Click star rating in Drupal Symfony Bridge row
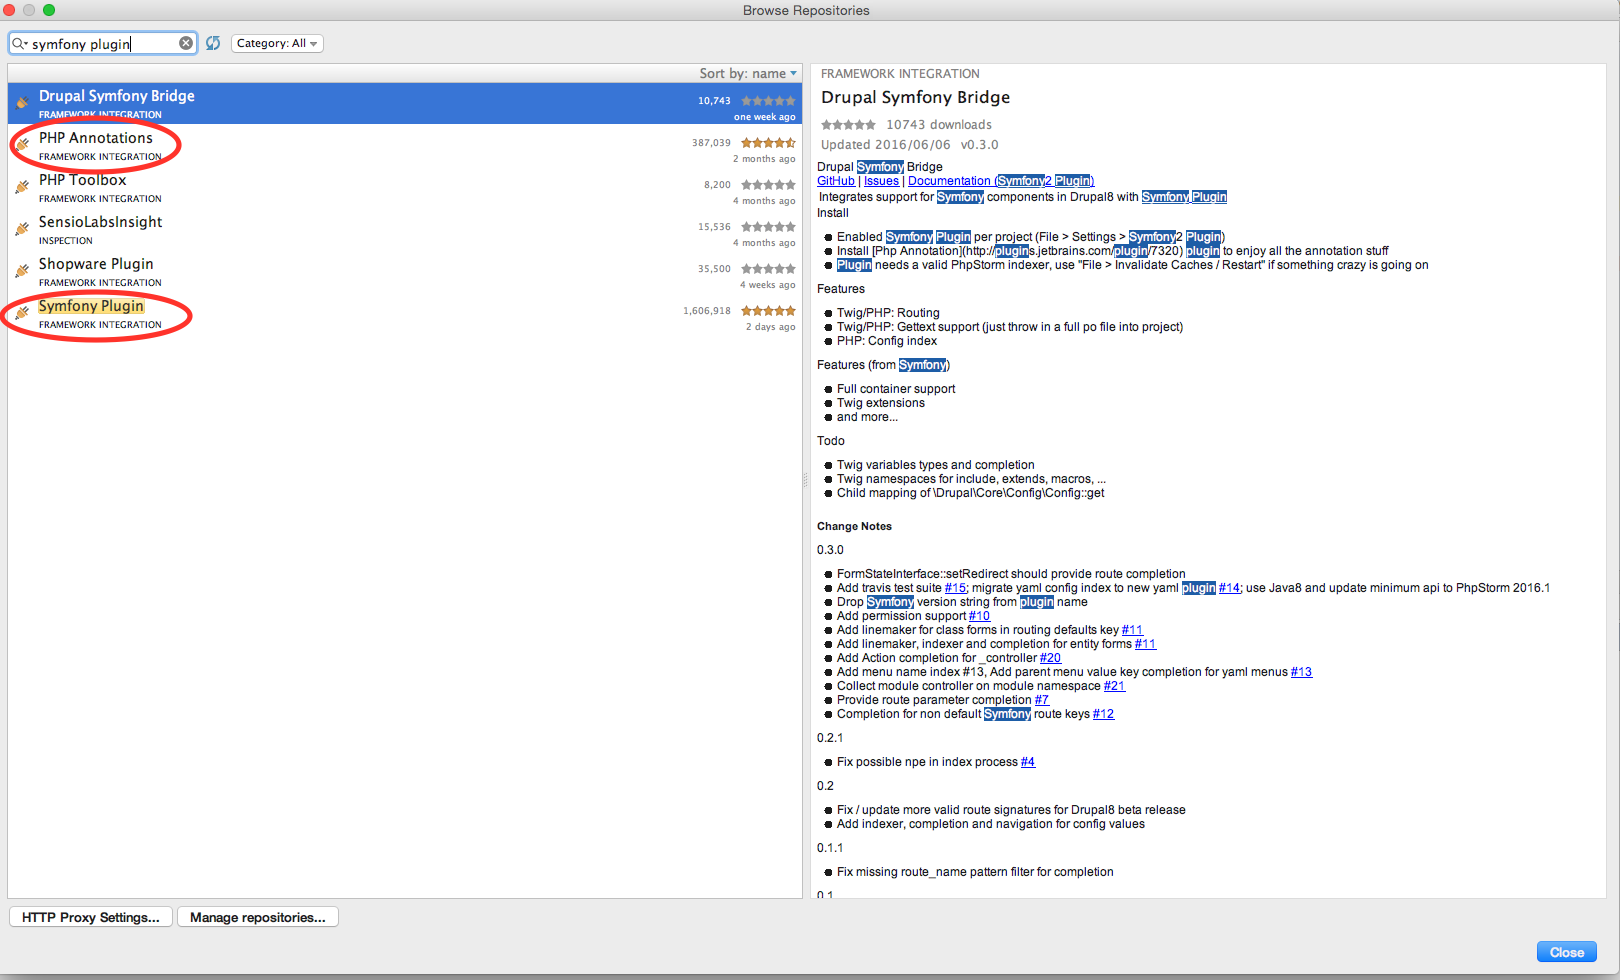The height and width of the screenshot is (980, 1620). click(x=768, y=101)
